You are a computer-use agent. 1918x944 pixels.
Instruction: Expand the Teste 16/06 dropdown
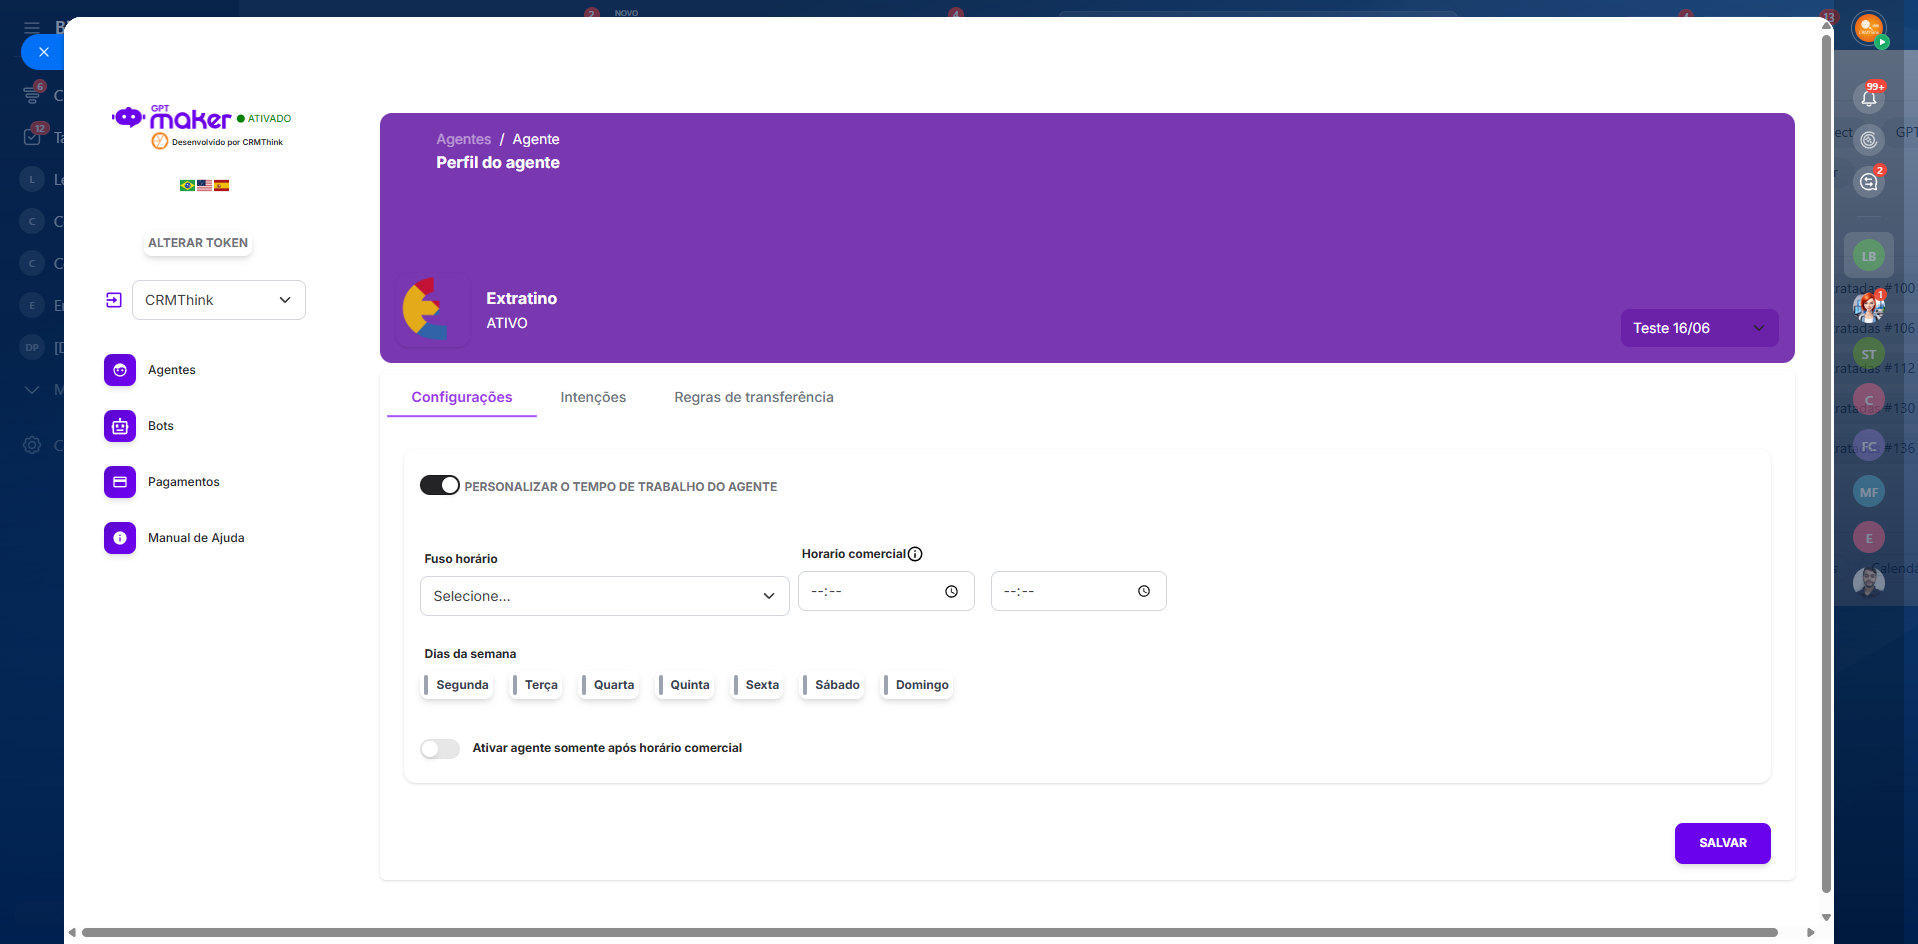pos(1698,328)
